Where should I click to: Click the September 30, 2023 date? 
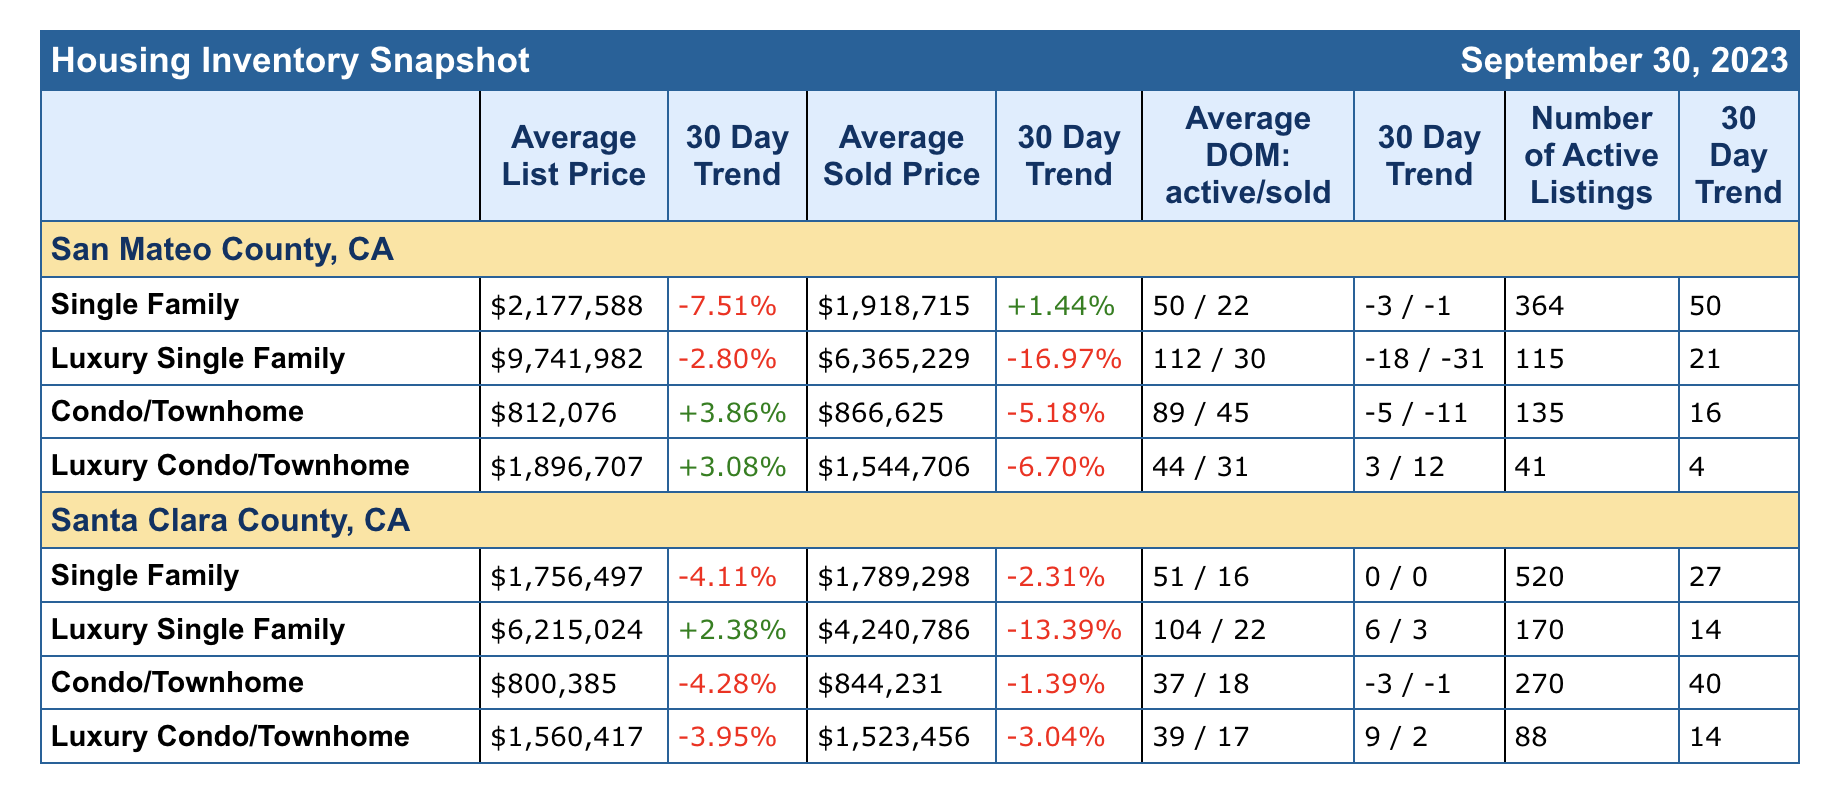pyautogui.click(x=1624, y=61)
